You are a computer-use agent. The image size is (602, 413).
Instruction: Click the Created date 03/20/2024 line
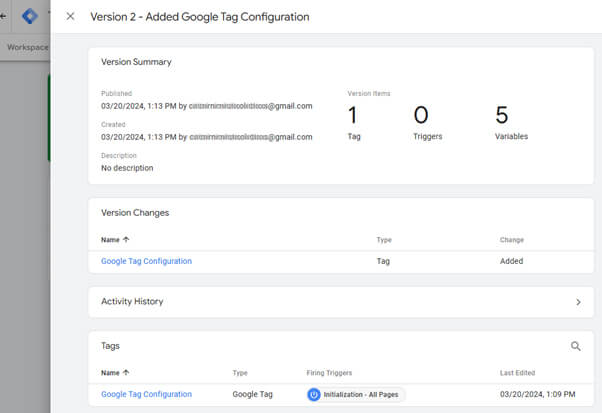tap(207, 137)
